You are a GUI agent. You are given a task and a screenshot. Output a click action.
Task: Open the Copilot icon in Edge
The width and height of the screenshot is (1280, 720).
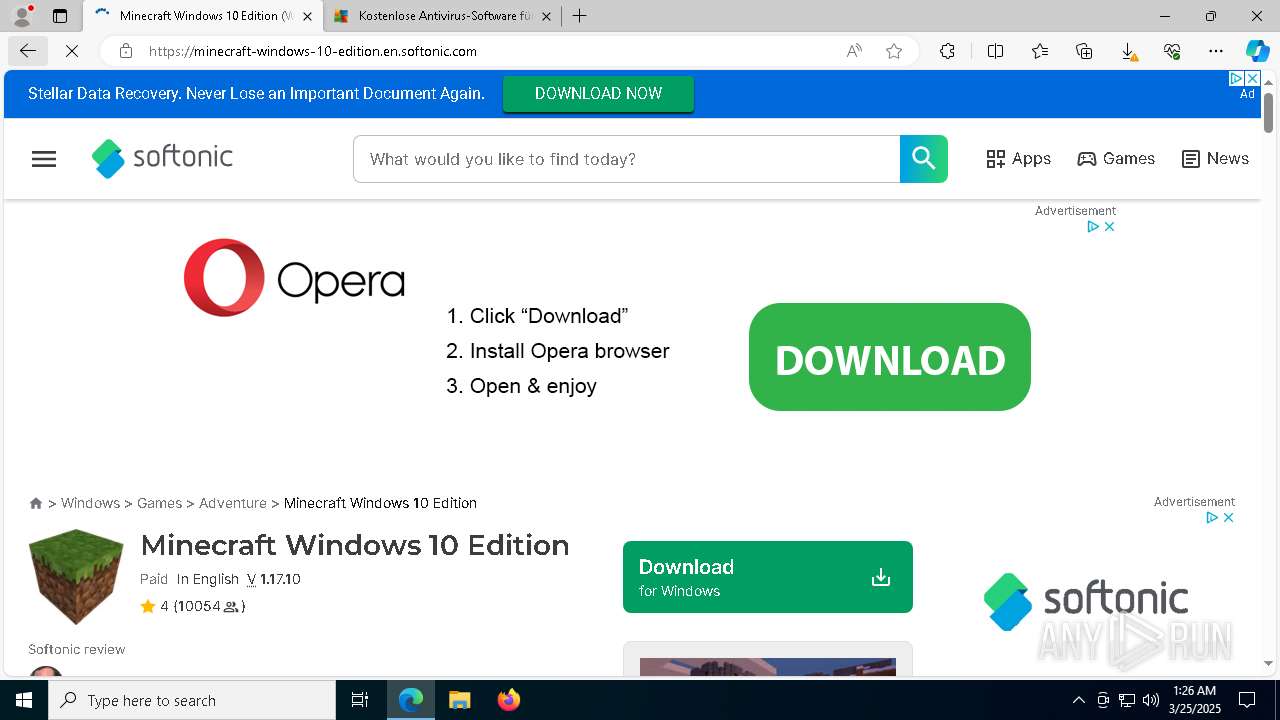(x=1258, y=51)
